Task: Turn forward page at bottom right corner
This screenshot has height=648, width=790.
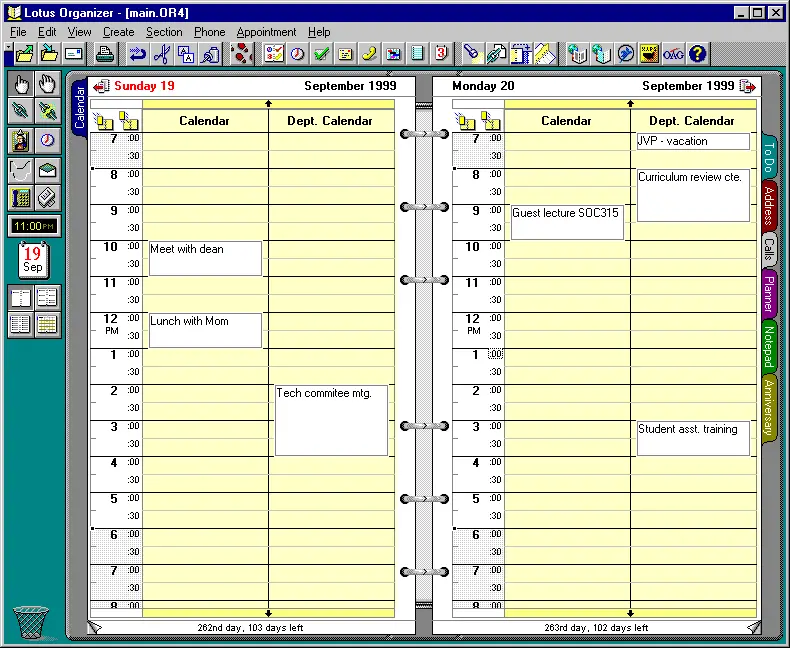Action: 754,627
